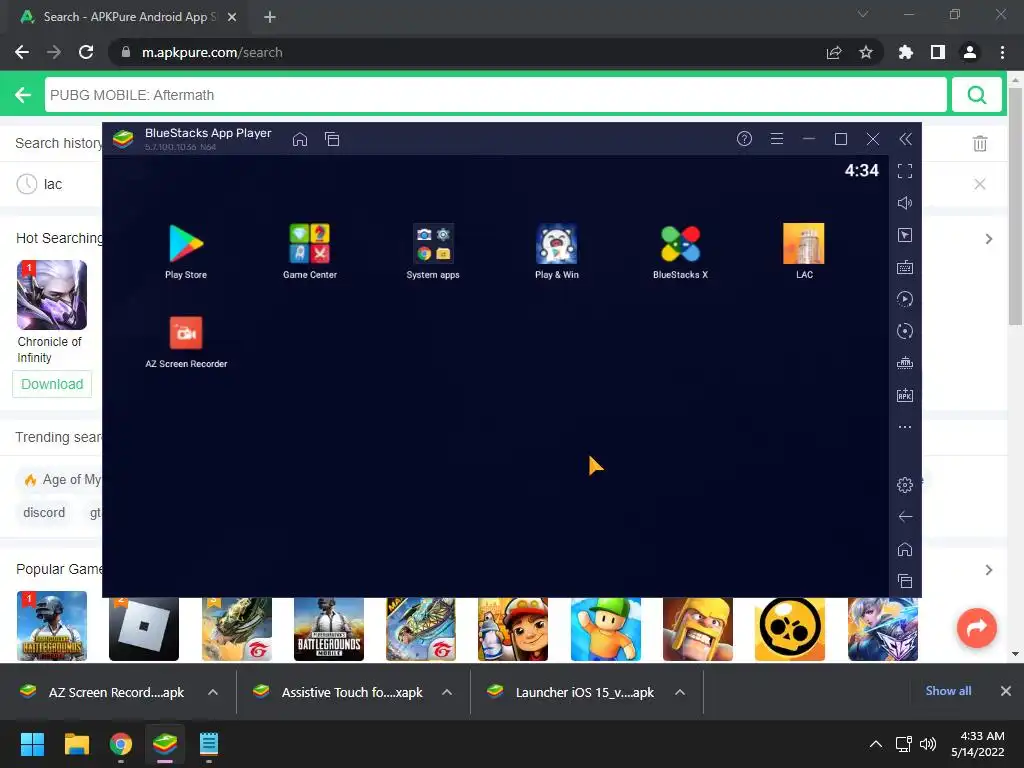The height and width of the screenshot is (768, 1024).
Task: Expand the Popular Games section arrow
Action: [x=989, y=570]
